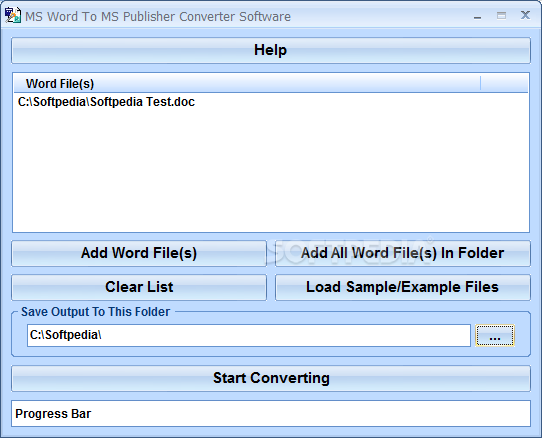Click Add Word File(s) button
This screenshot has height=438, width=542.
point(139,253)
